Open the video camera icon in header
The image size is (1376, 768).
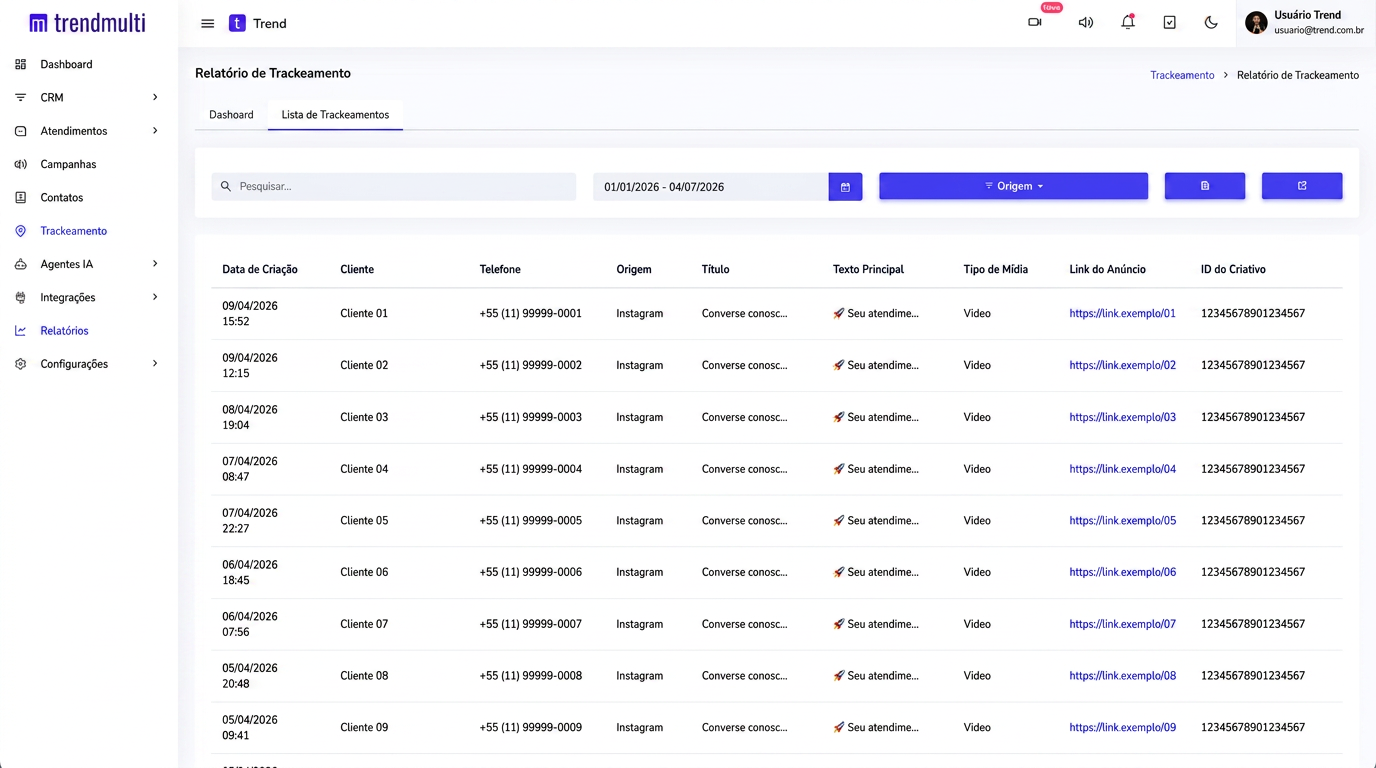[1035, 22]
